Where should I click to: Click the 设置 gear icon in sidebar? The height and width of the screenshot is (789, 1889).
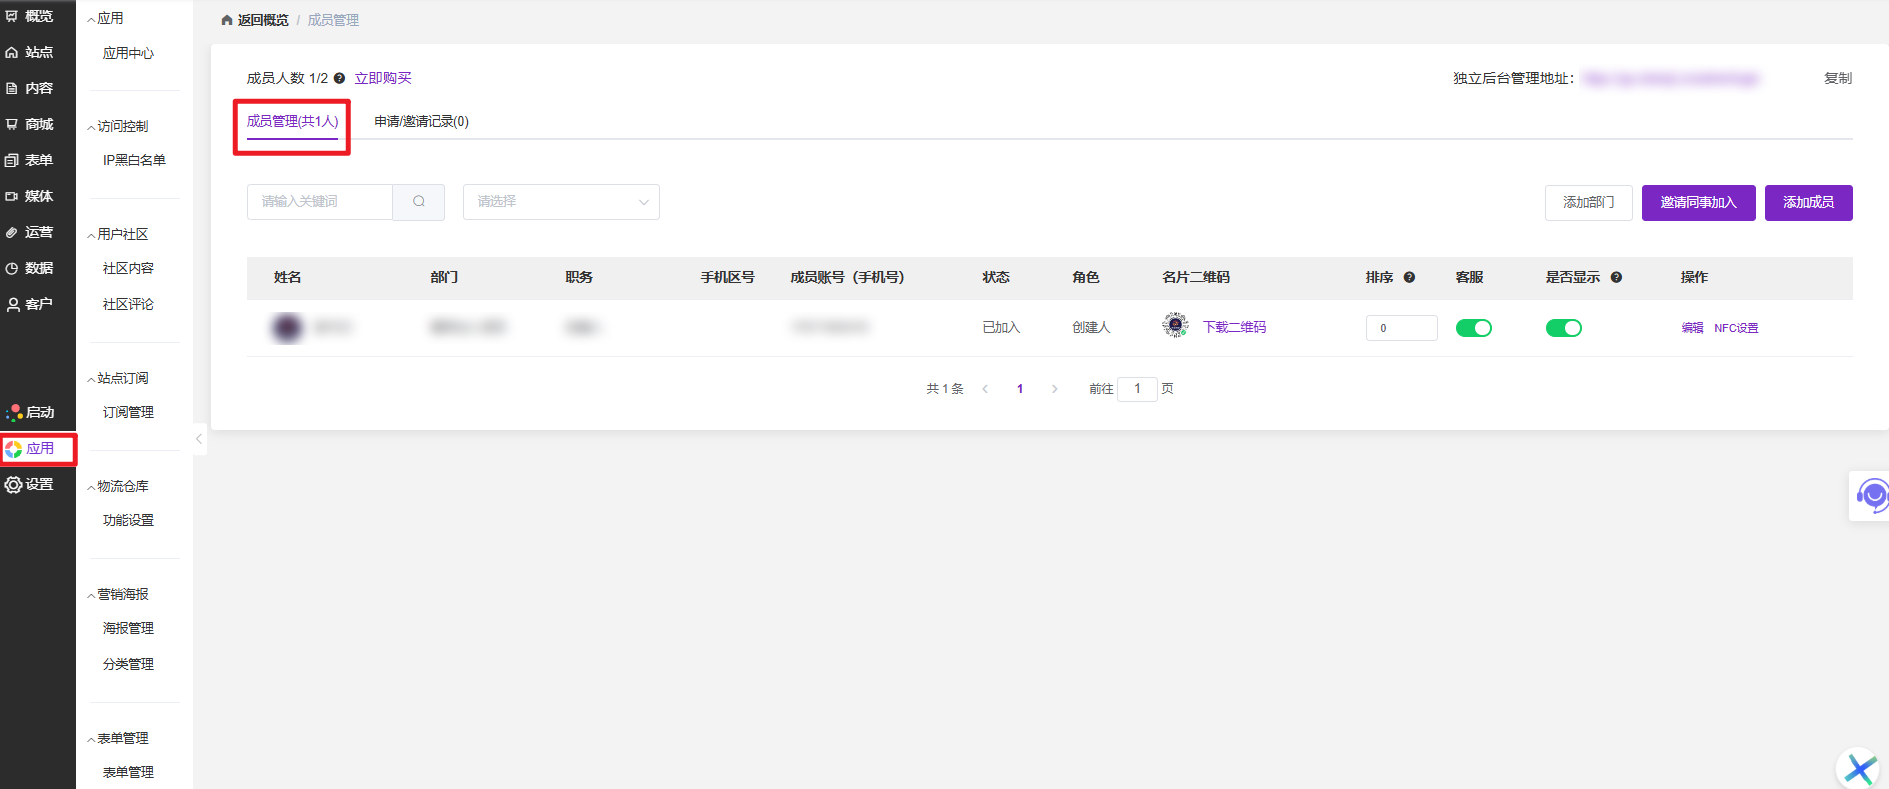(x=14, y=485)
